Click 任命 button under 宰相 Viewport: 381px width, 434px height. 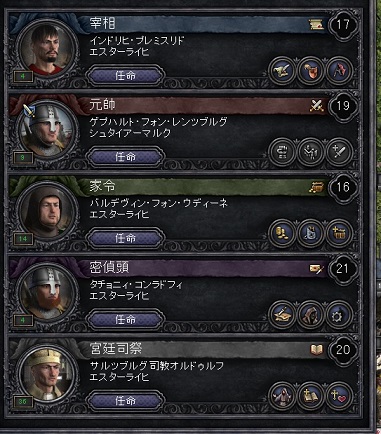125,76
